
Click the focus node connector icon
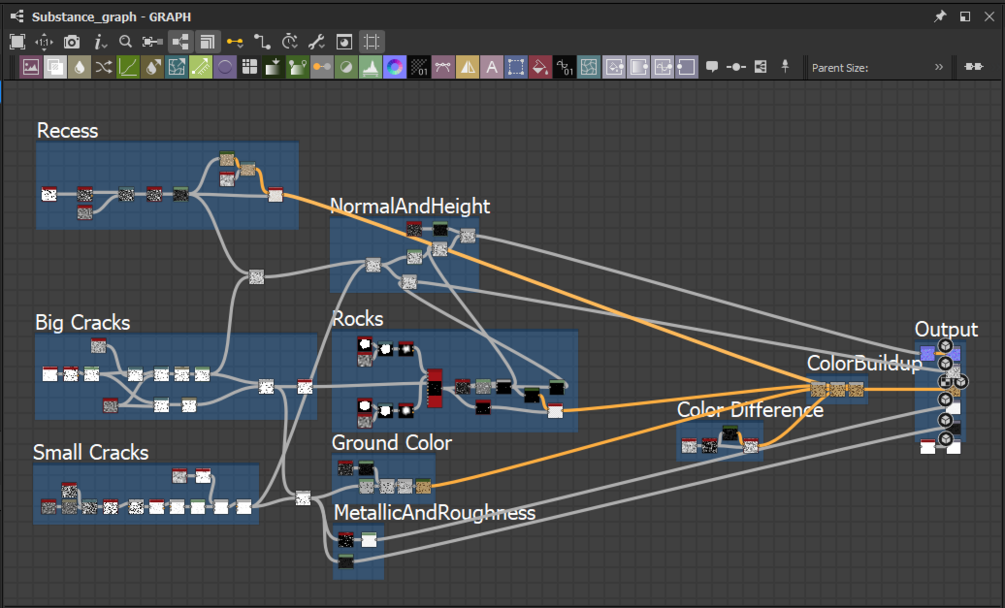pos(153,42)
